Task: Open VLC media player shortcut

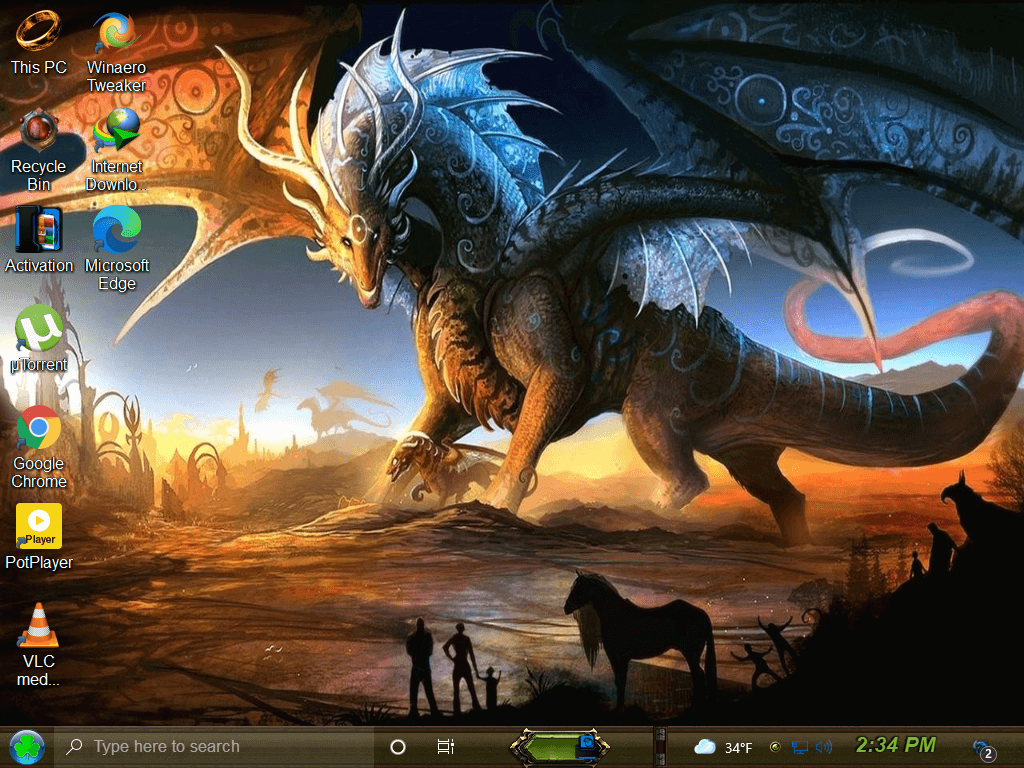Action: tap(39, 645)
